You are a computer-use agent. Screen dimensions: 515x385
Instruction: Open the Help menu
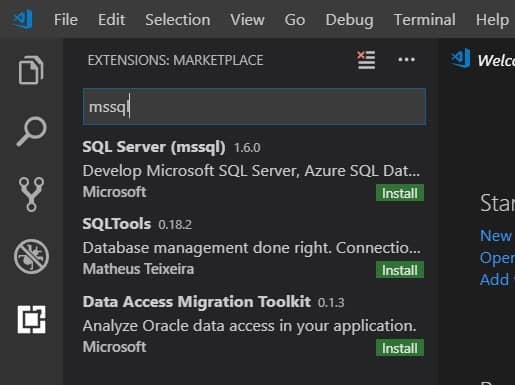492,20
